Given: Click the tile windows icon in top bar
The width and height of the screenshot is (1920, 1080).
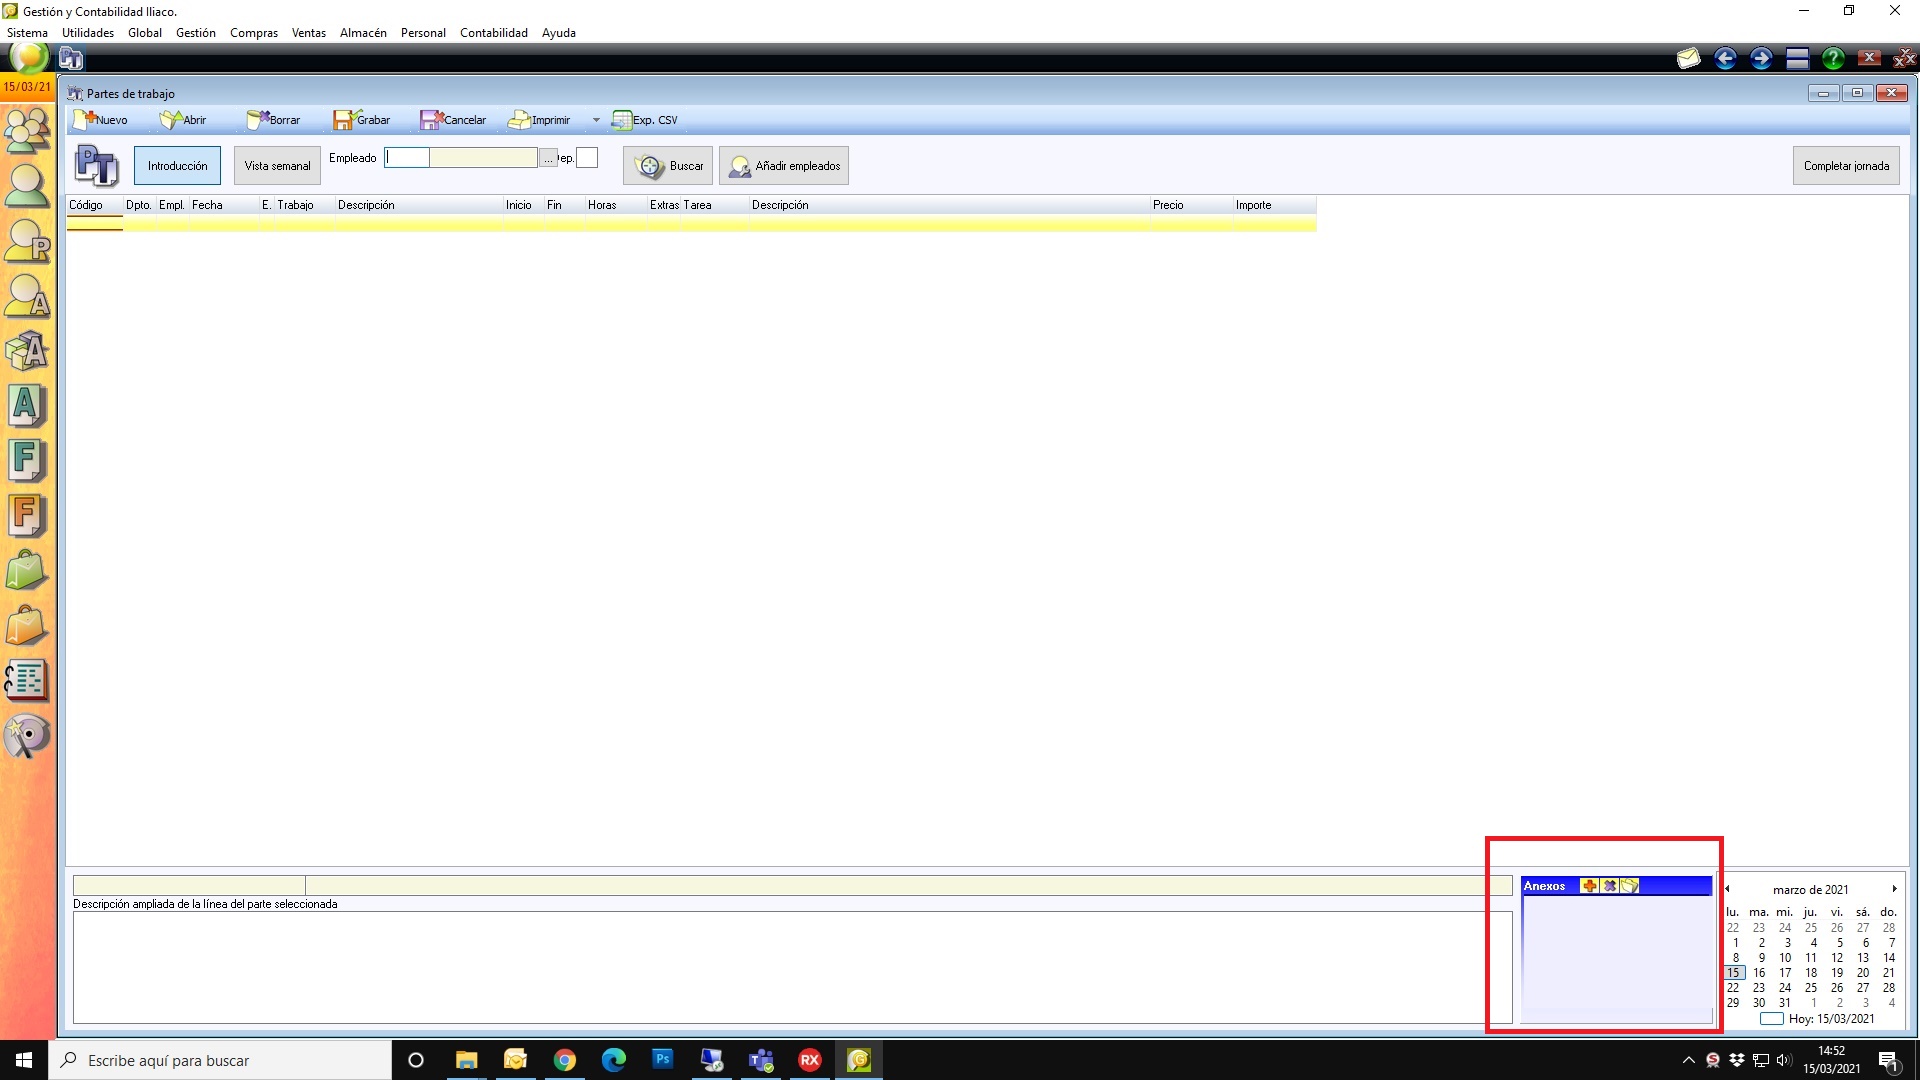Looking at the screenshot, I should pos(1797,59).
